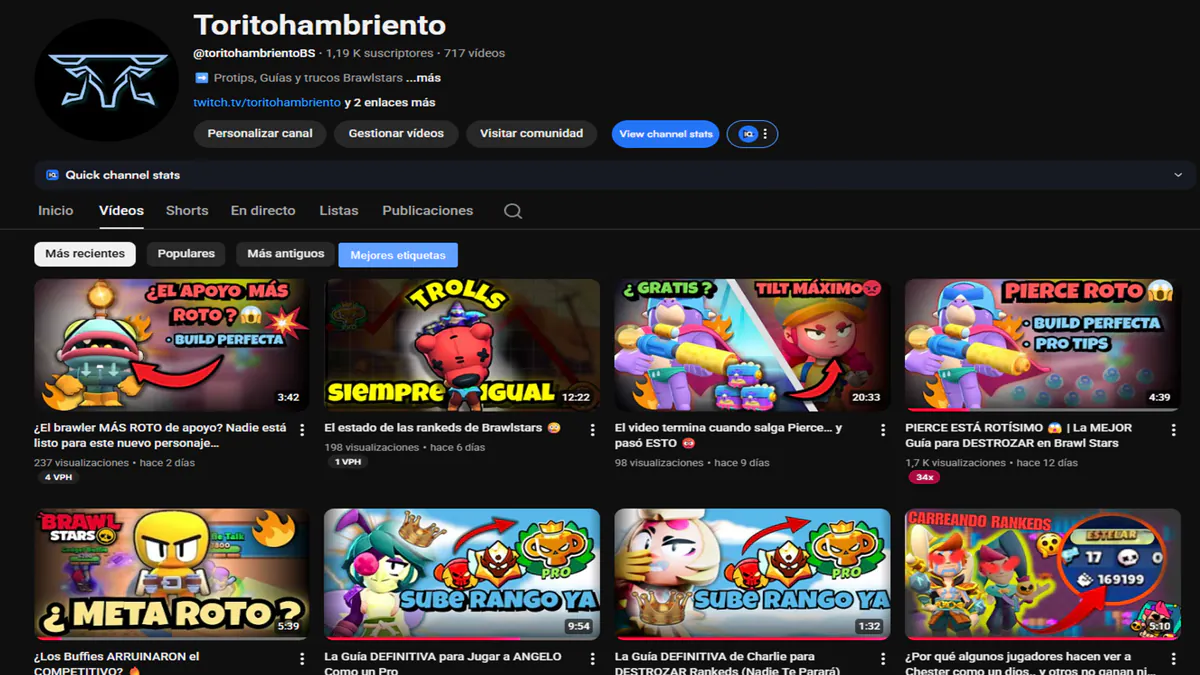Open the 'EL APOYO MÁS ROTO' thumbnail
Screen dimensions: 1200x675
point(172,345)
